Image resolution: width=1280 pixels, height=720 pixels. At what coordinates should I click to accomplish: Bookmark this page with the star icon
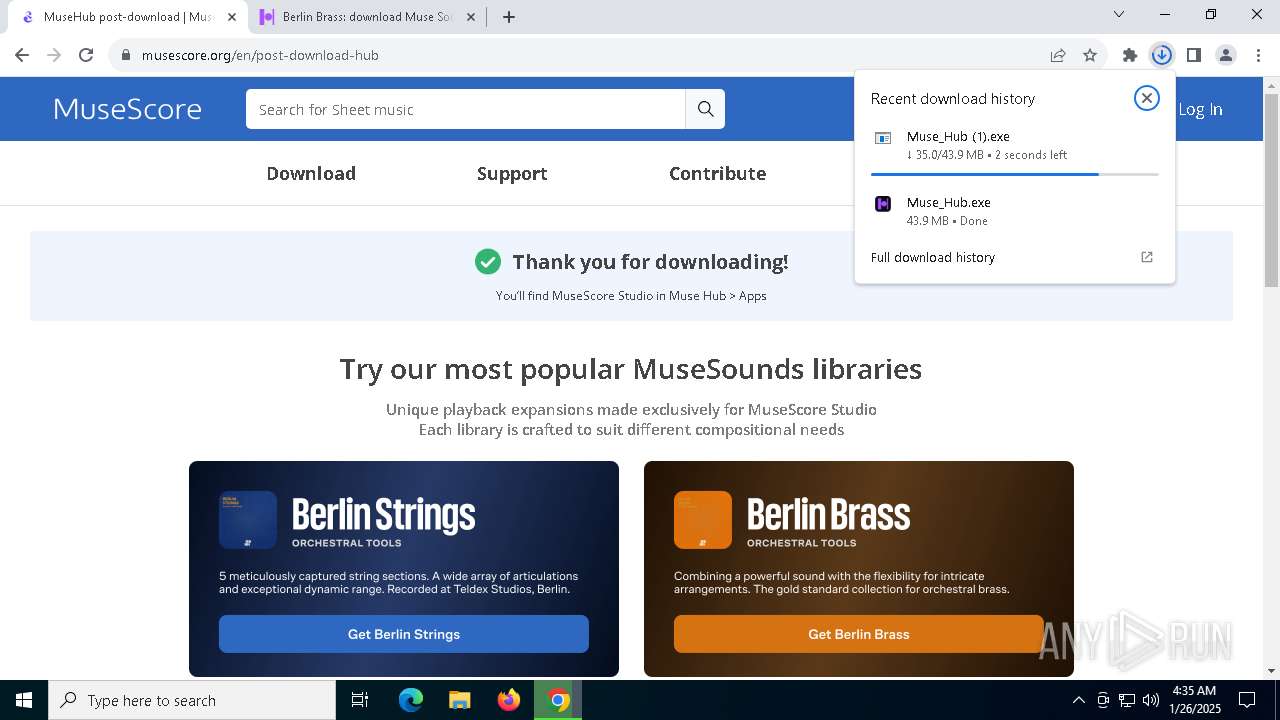(1090, 55)
